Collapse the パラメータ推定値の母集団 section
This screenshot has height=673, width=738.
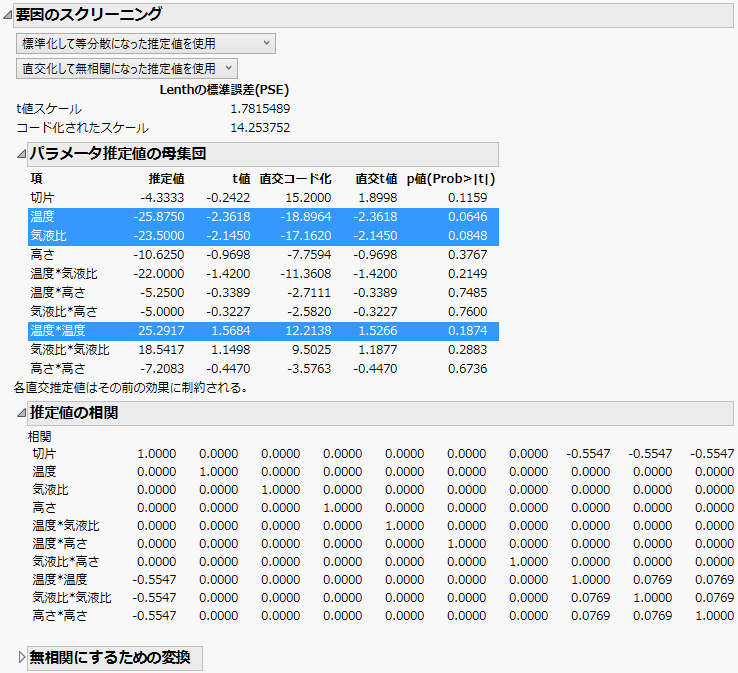[22, 154]
